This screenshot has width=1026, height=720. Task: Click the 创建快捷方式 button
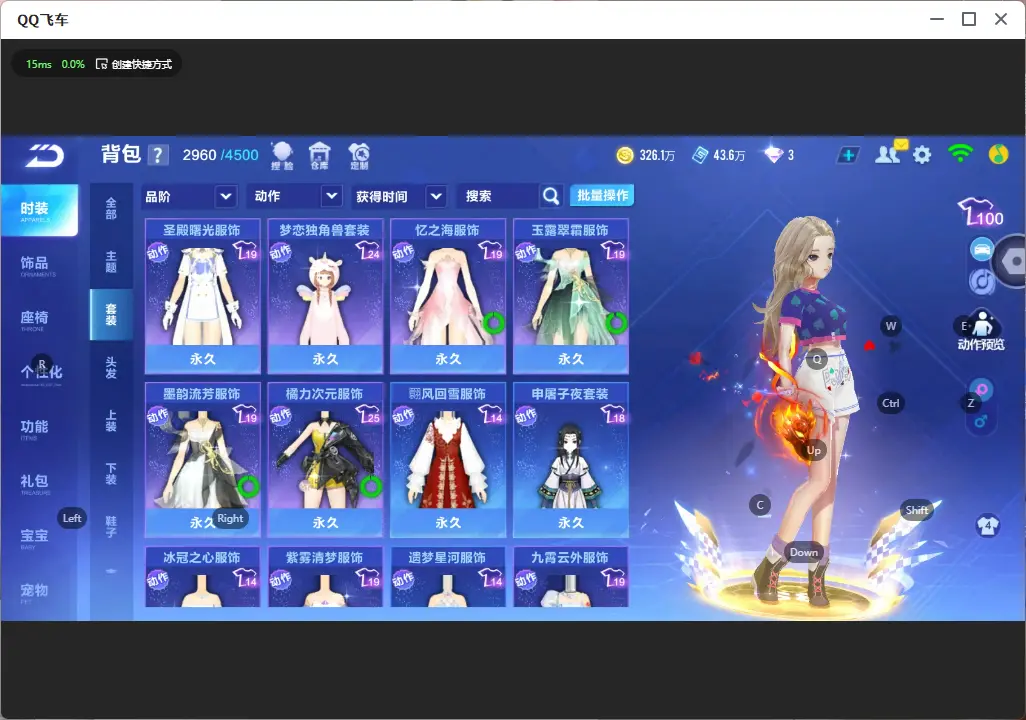[134, 64]
